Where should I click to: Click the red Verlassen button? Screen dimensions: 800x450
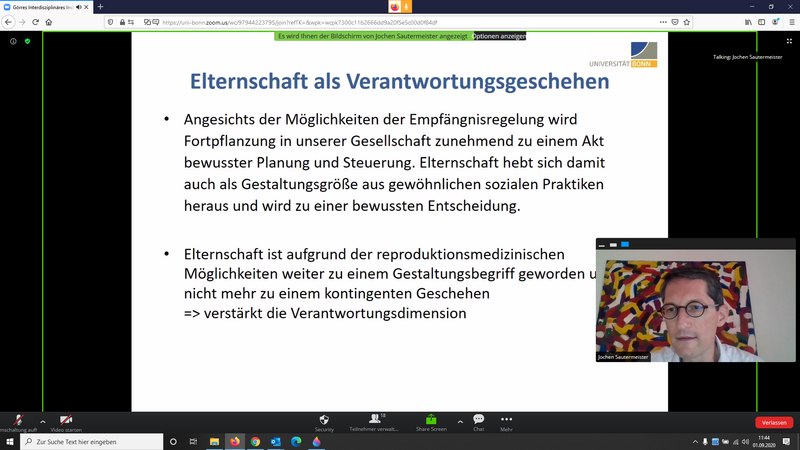tap(773, 422)
